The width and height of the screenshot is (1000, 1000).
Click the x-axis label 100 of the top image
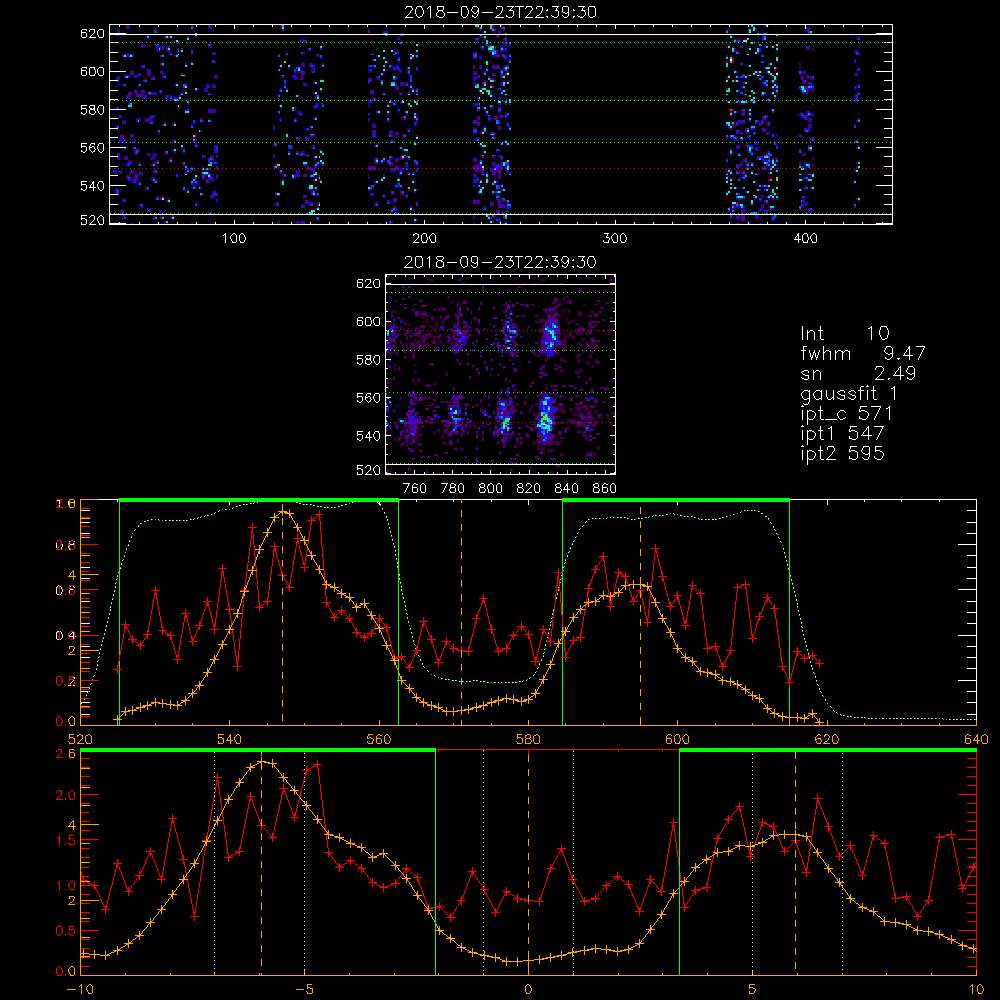[234, 239]
